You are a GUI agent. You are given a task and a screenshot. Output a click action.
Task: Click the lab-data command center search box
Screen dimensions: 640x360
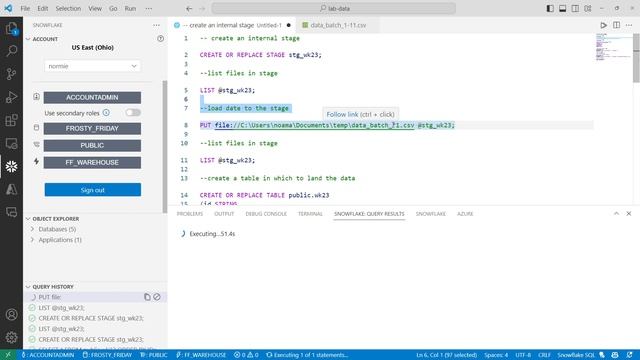click(x=333, y=8)
